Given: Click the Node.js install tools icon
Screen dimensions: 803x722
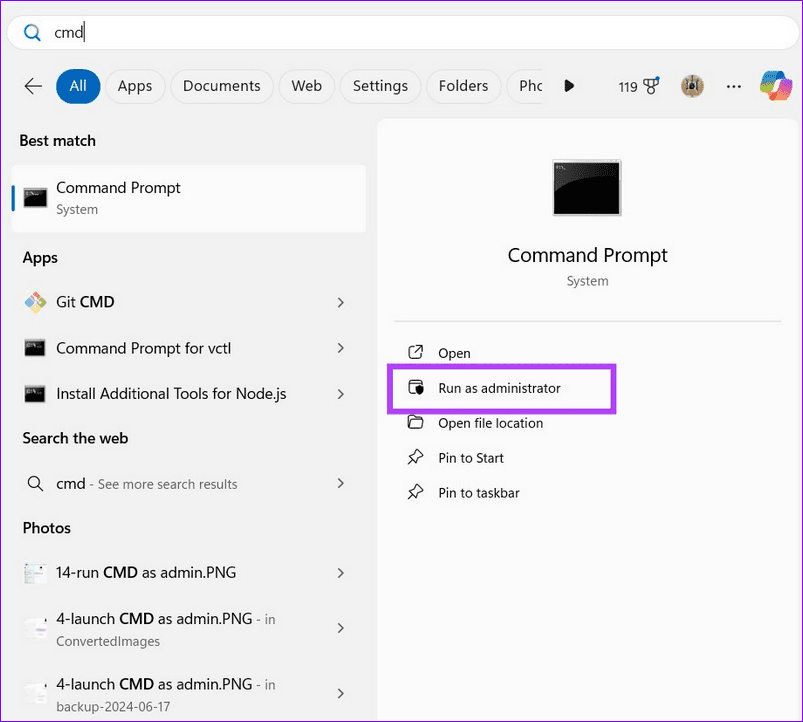Looking at the screenshot, I should [x=35, y=393].
